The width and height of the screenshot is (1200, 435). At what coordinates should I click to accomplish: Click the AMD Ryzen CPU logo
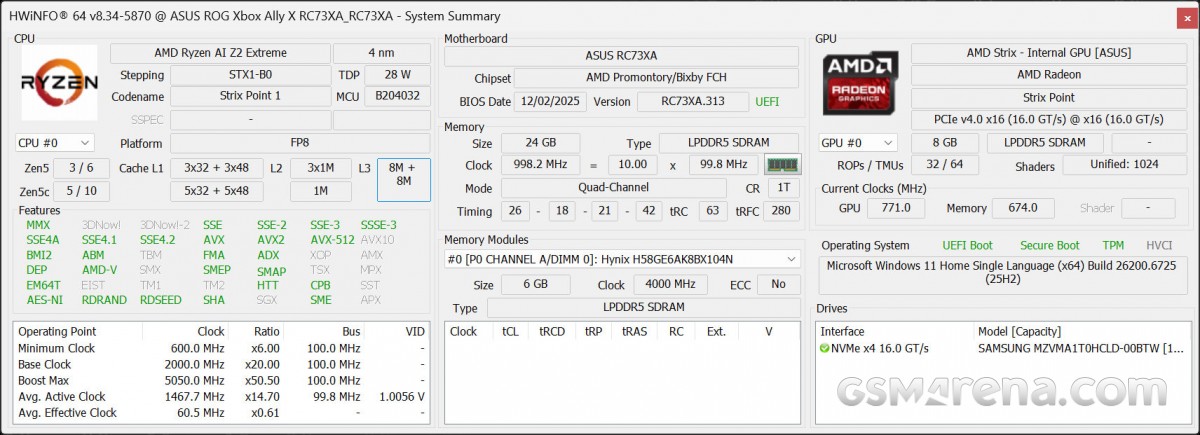pos(59,83)
